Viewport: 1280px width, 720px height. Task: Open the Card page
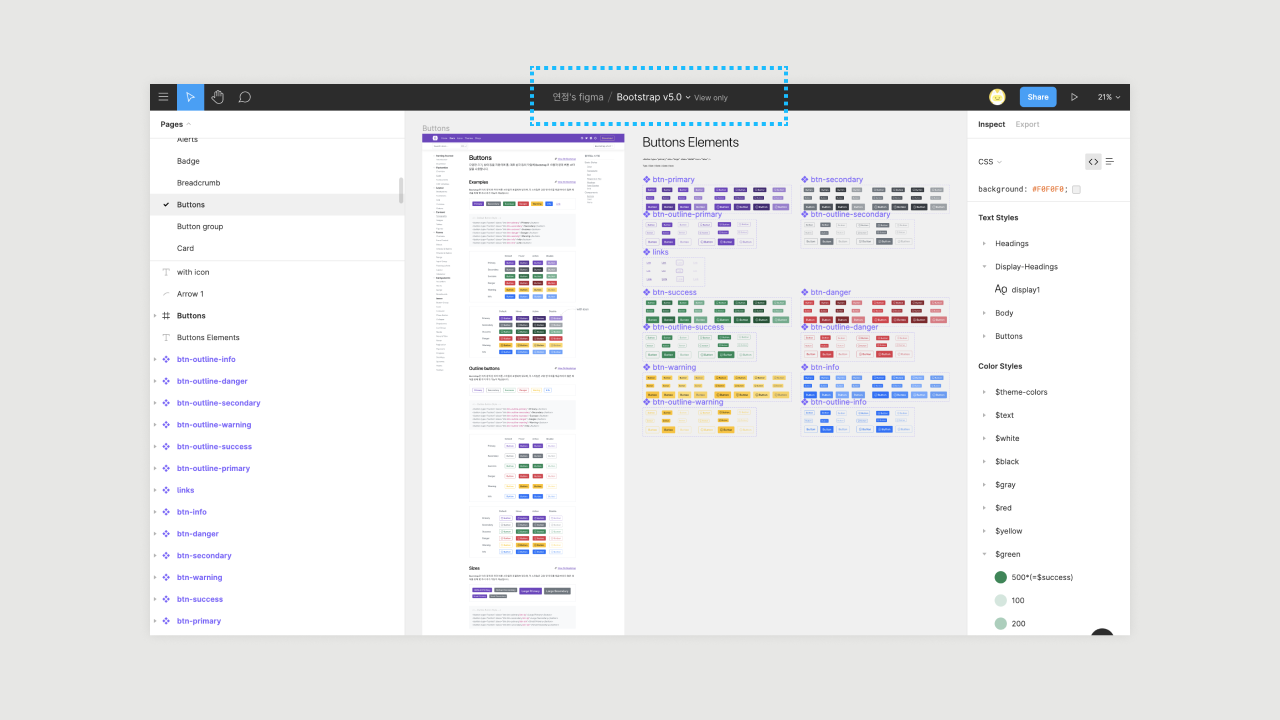click(x=185, y=248)
